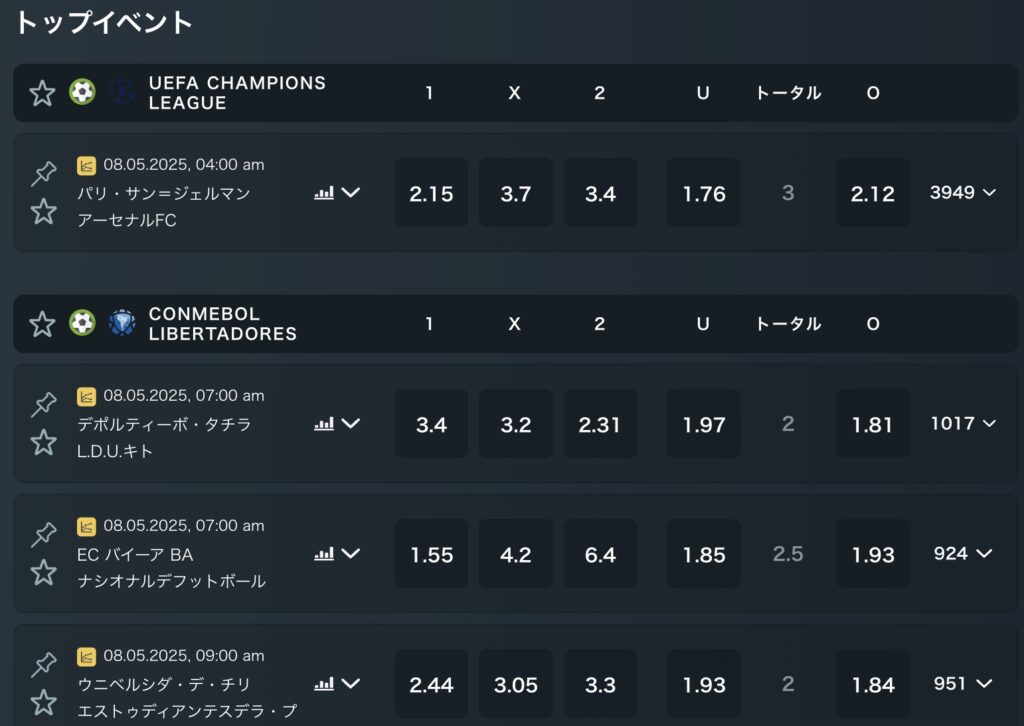Expand the 3949 more markets dropdown

click(963, 193)
